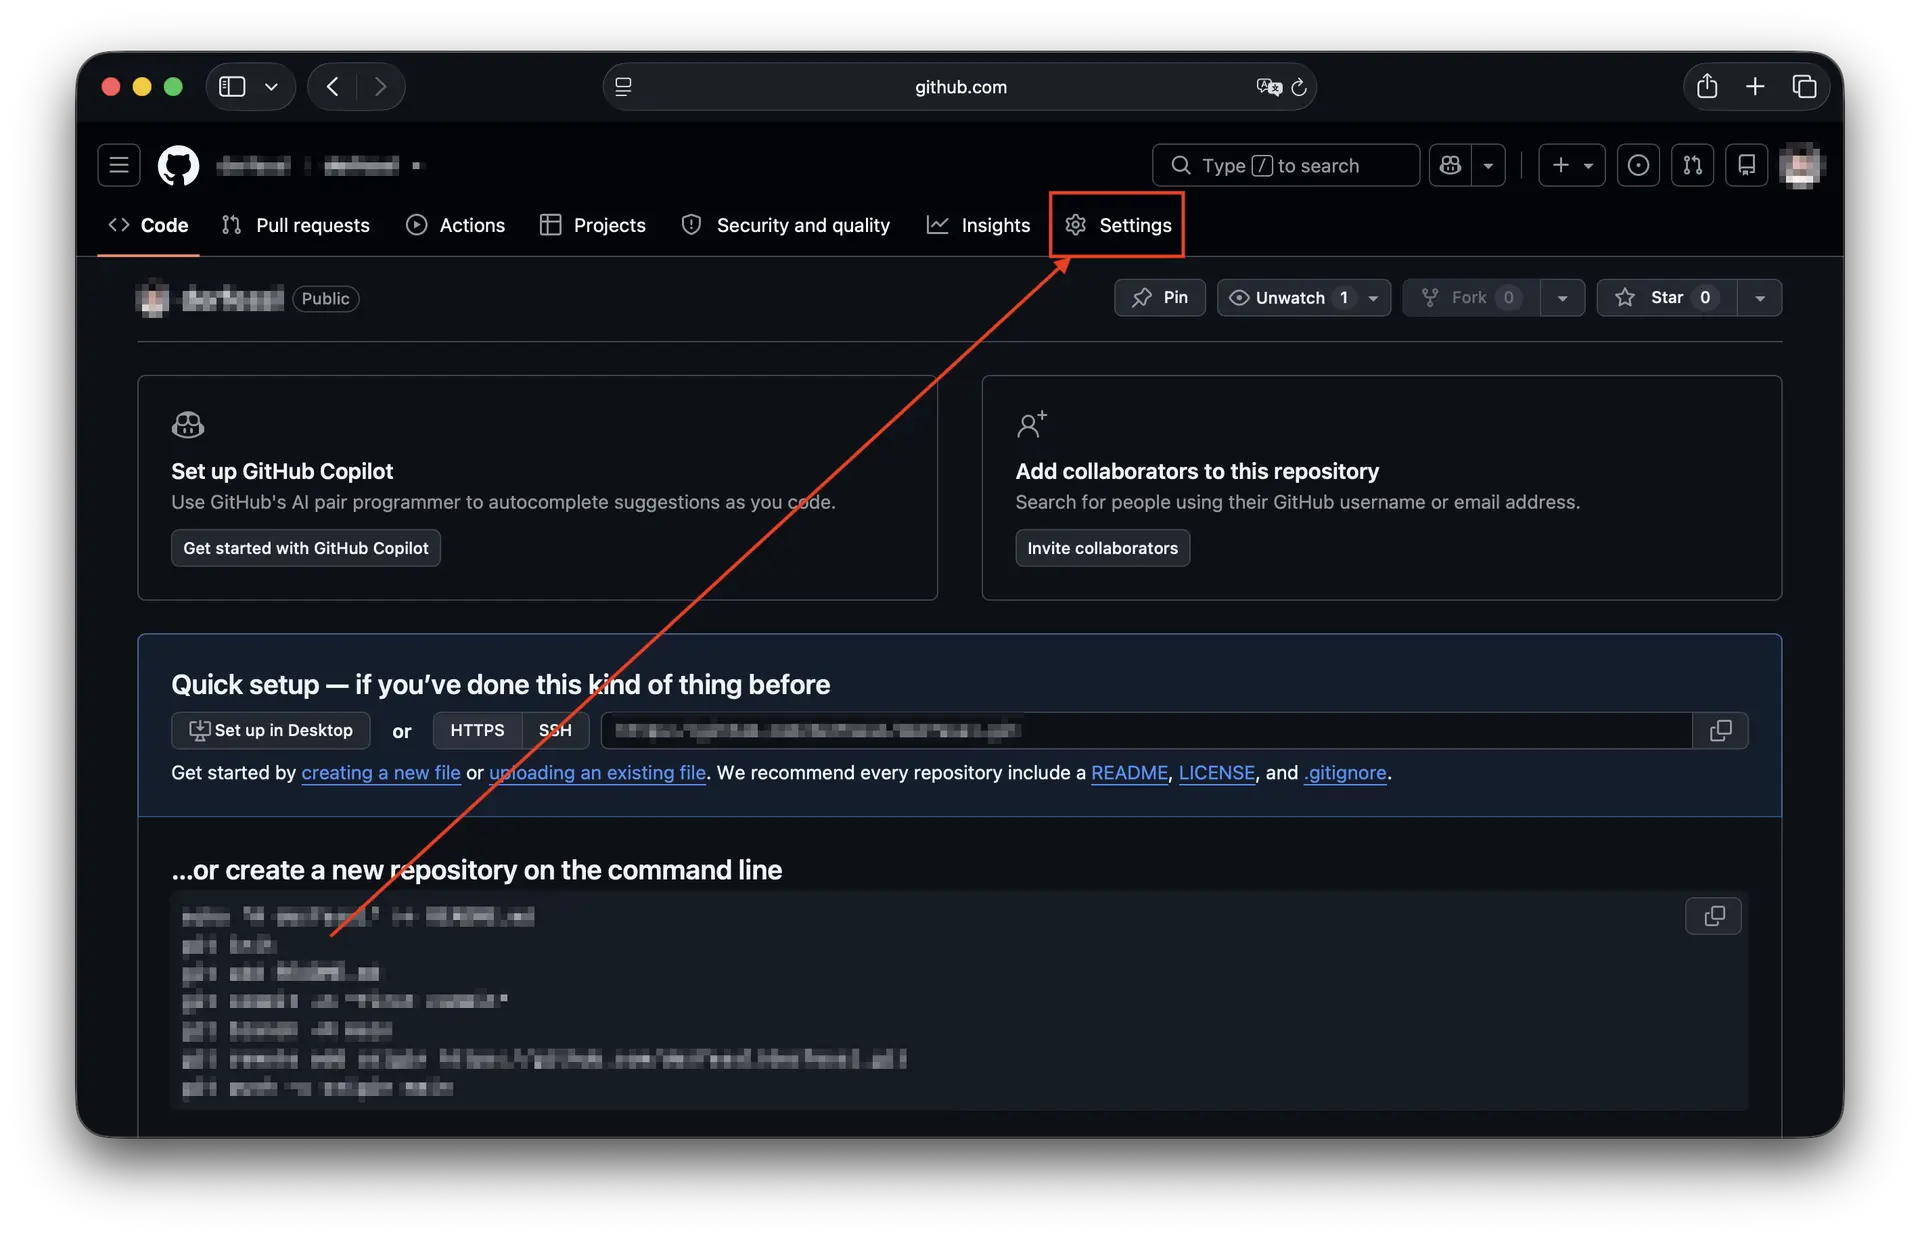This screenshot has width=1920, height=1238.
Task: Show the Safari tab overview
Action: 1804,87
